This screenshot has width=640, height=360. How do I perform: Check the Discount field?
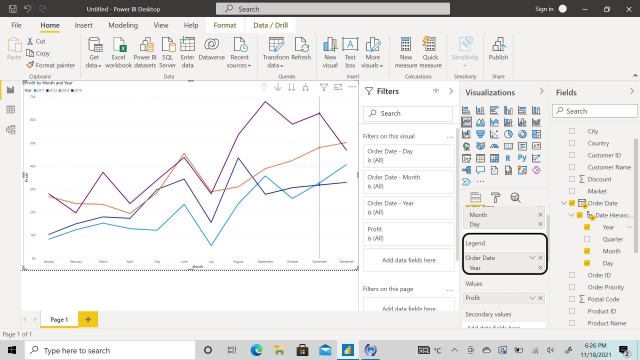point(572,179)
